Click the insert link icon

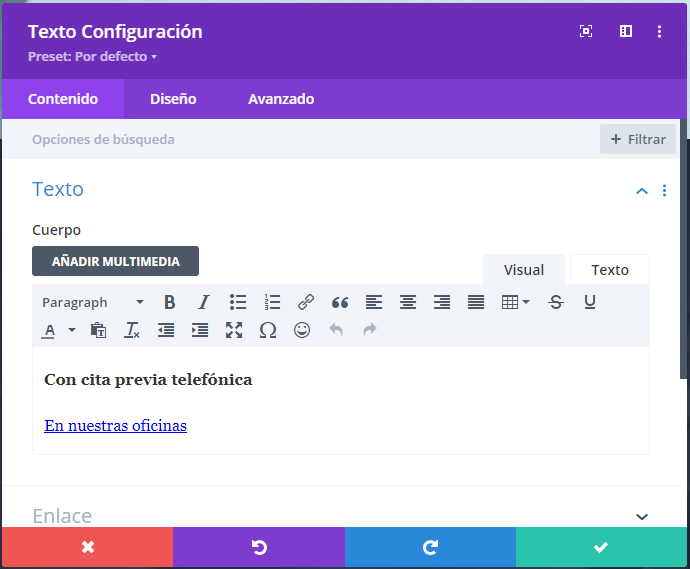tap(306, 302)
